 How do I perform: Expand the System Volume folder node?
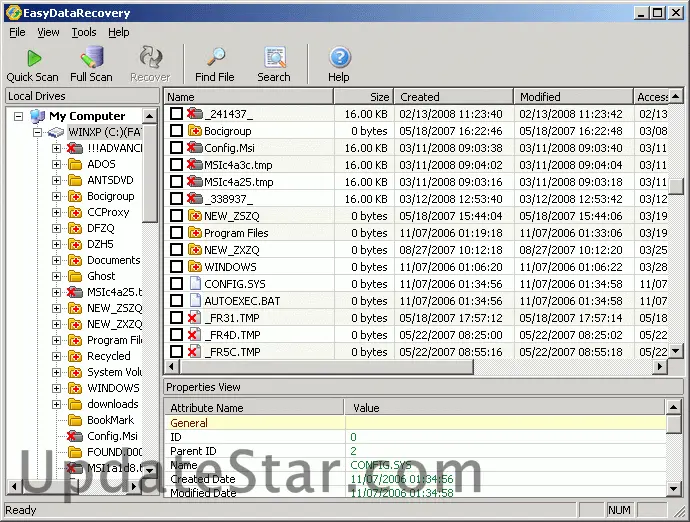click(x=56, y=372)
